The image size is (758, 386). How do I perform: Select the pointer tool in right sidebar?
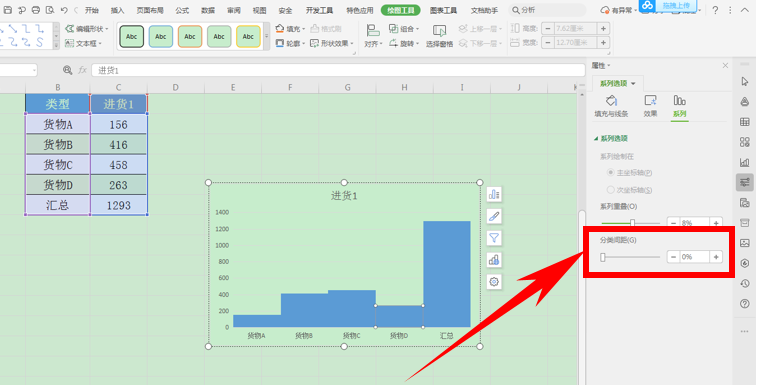coord(744,81)
